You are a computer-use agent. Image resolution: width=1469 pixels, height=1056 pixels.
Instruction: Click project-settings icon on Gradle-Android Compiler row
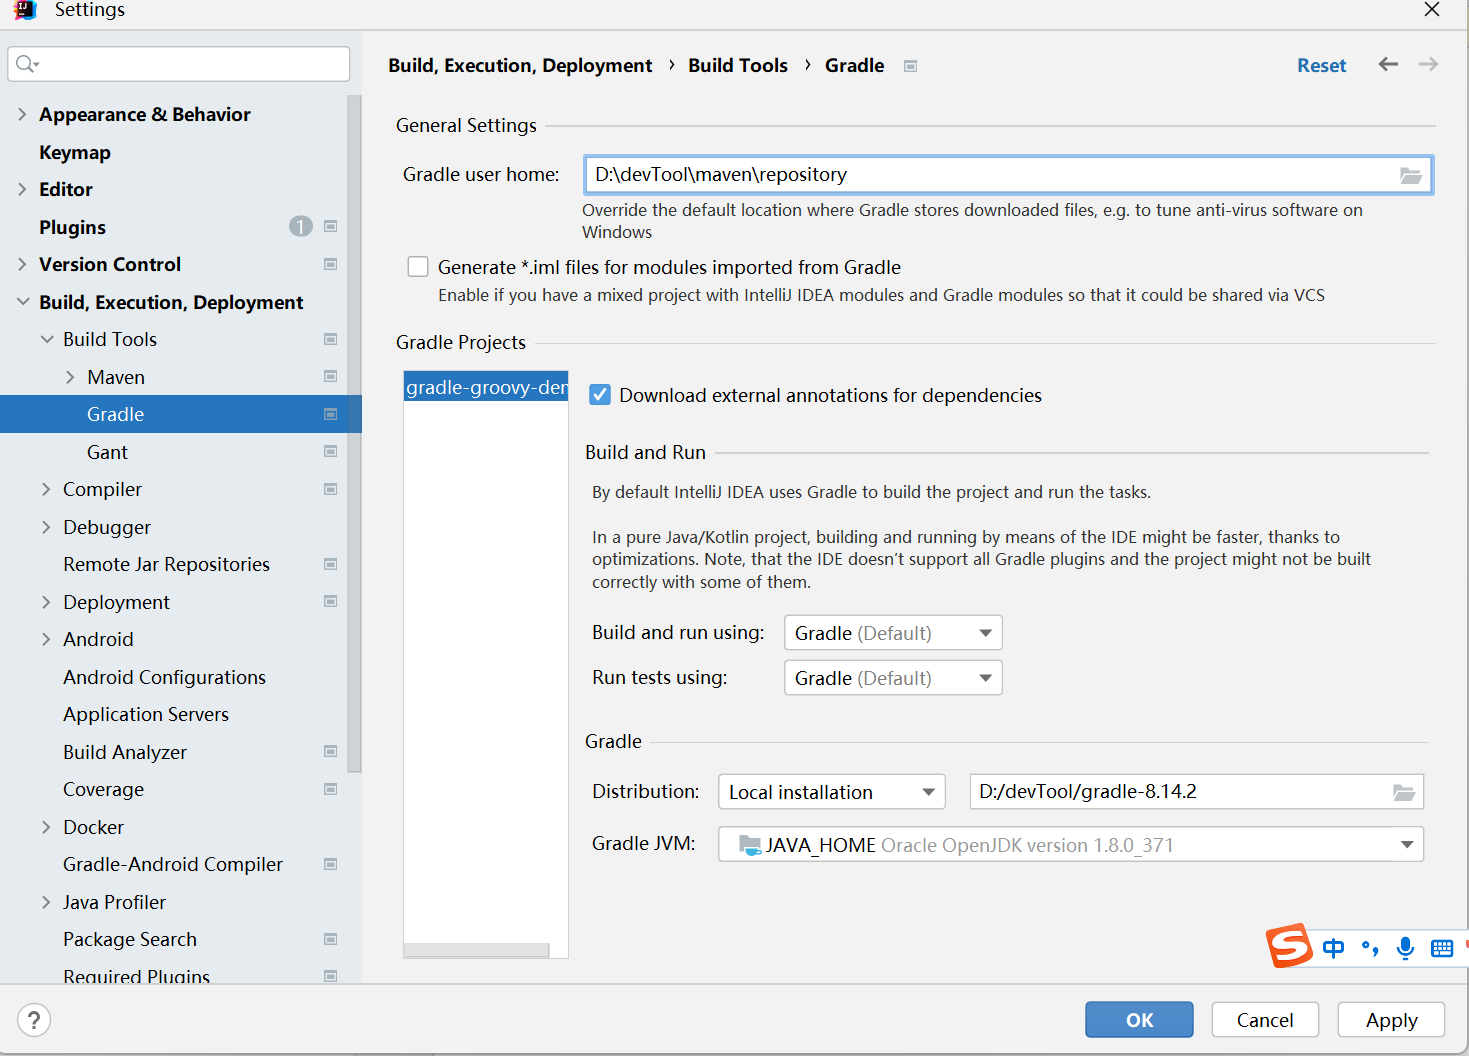click(x=330, y=864)
